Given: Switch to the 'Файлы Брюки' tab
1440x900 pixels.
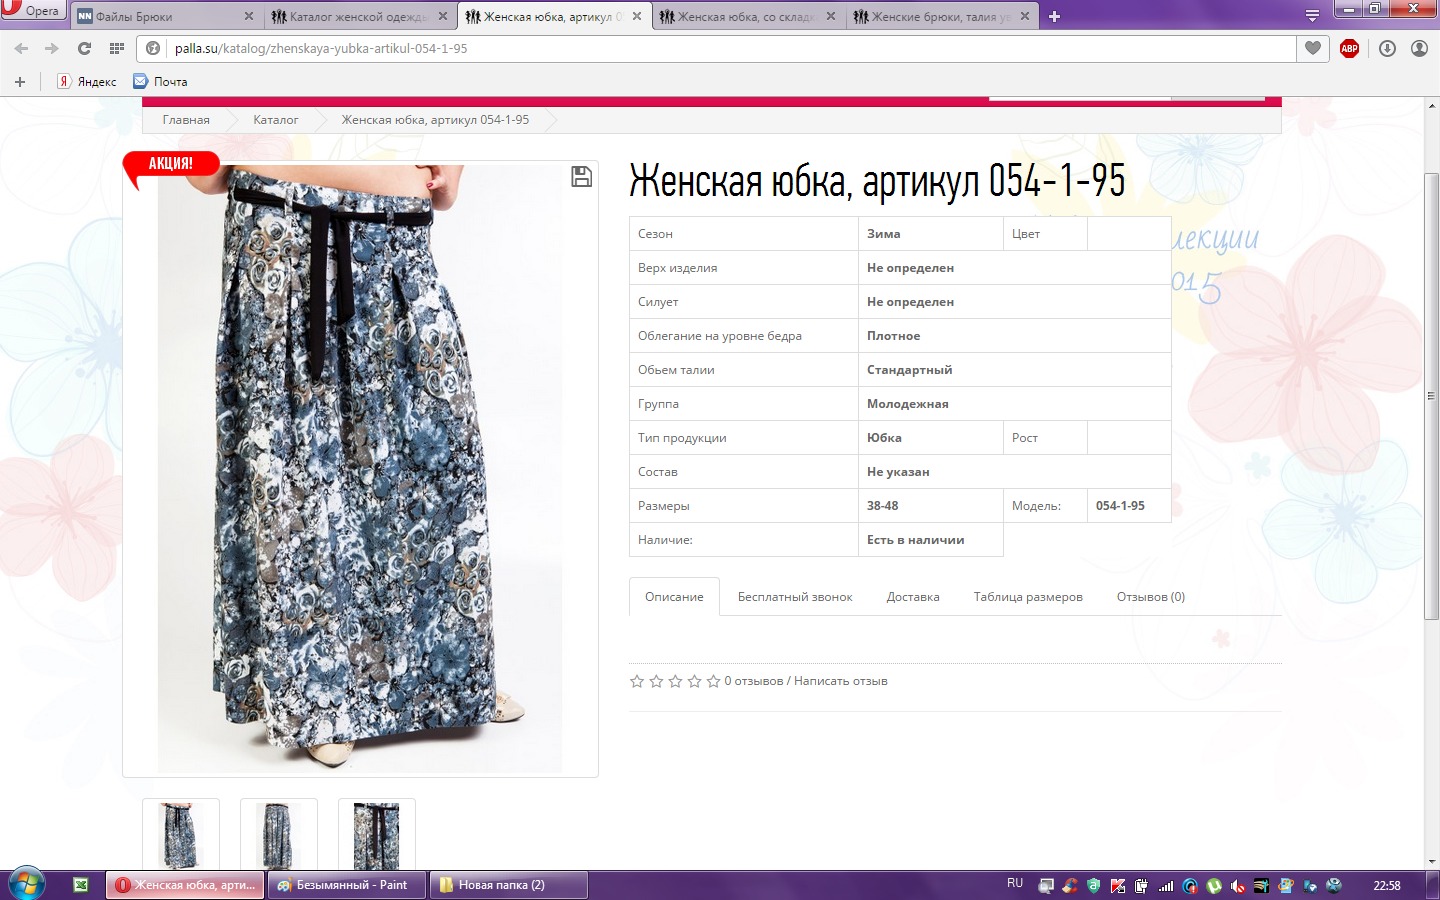Looking at the screenshot, I should [x=165, y=16].
